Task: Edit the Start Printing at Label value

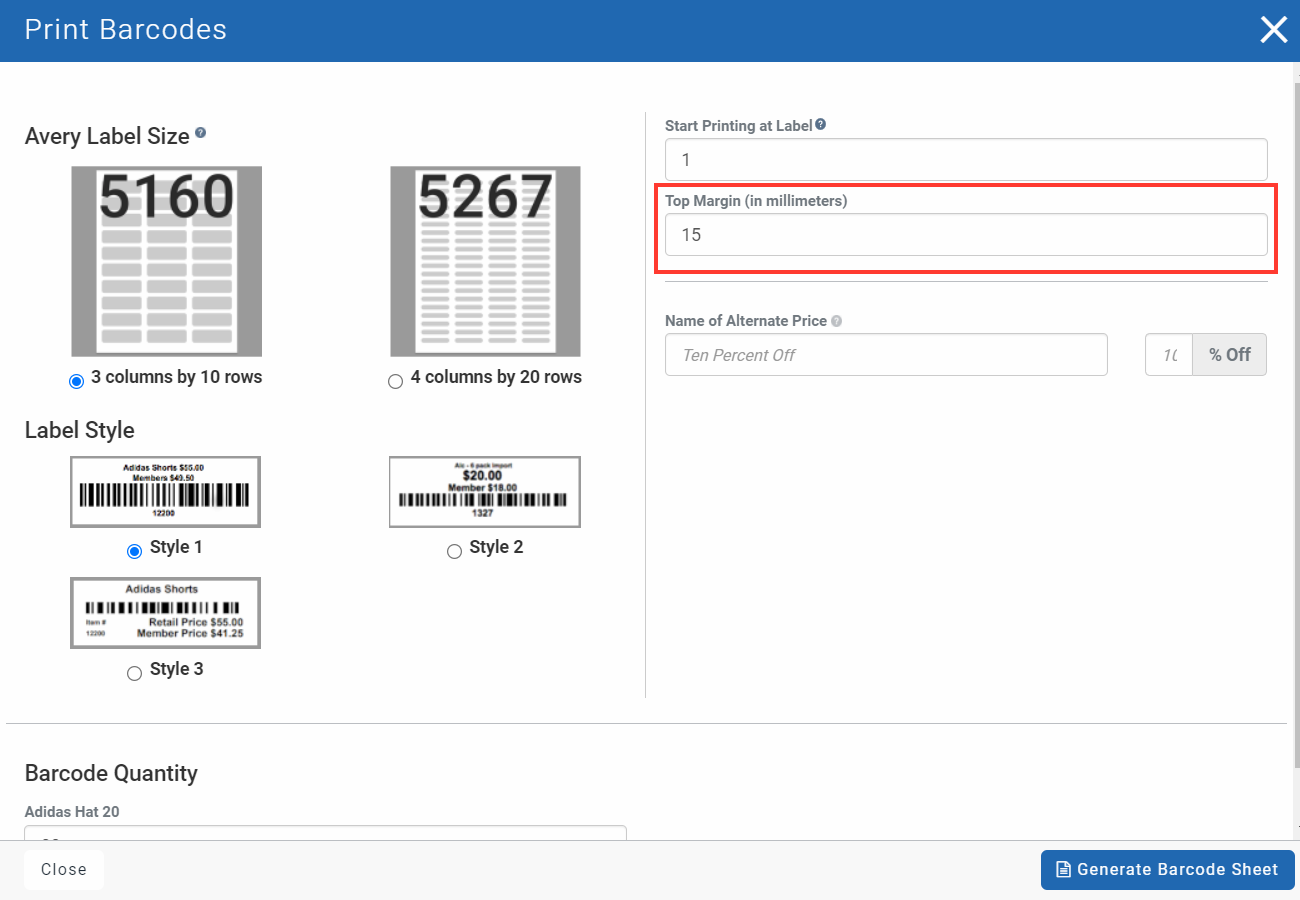Action: pyautogui.click(x=966, y=160)
